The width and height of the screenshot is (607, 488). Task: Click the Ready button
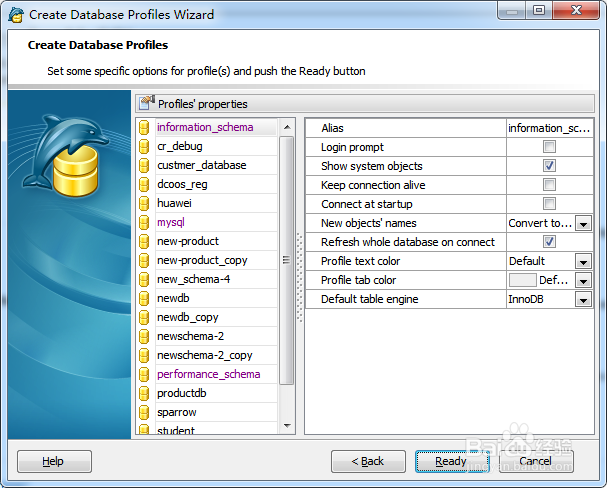click(452, 461)
